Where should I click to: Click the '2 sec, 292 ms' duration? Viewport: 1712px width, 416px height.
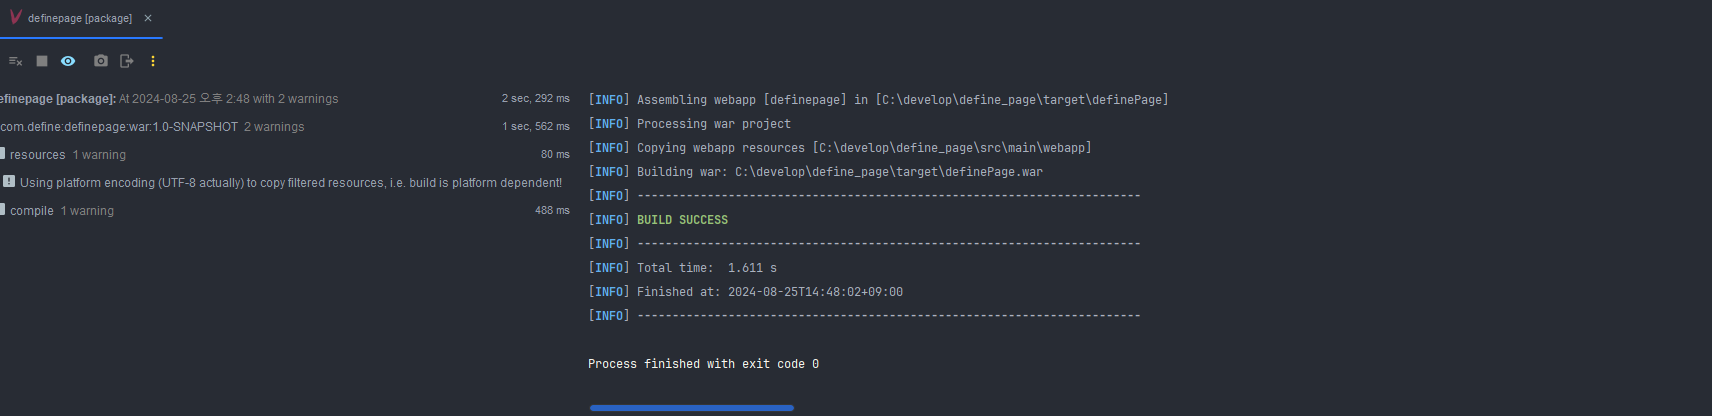[535, 99]
